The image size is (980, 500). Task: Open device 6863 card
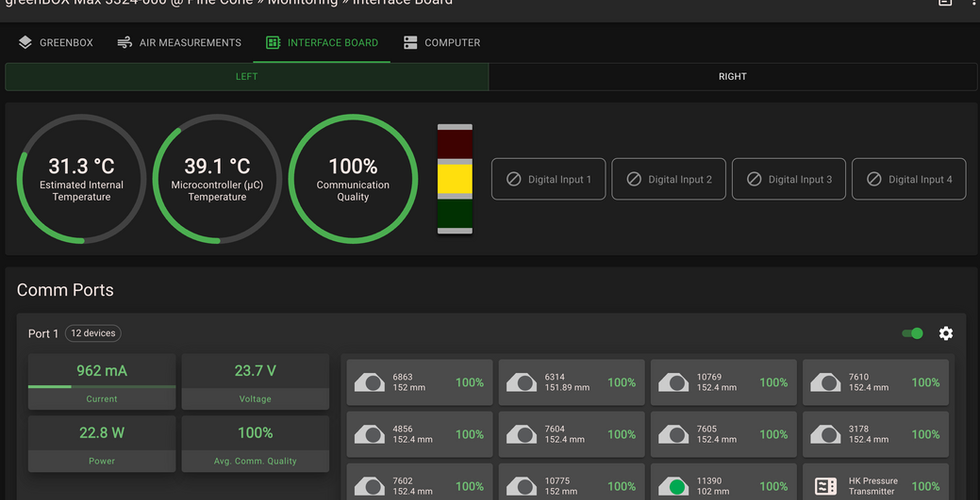click(419, 382)
